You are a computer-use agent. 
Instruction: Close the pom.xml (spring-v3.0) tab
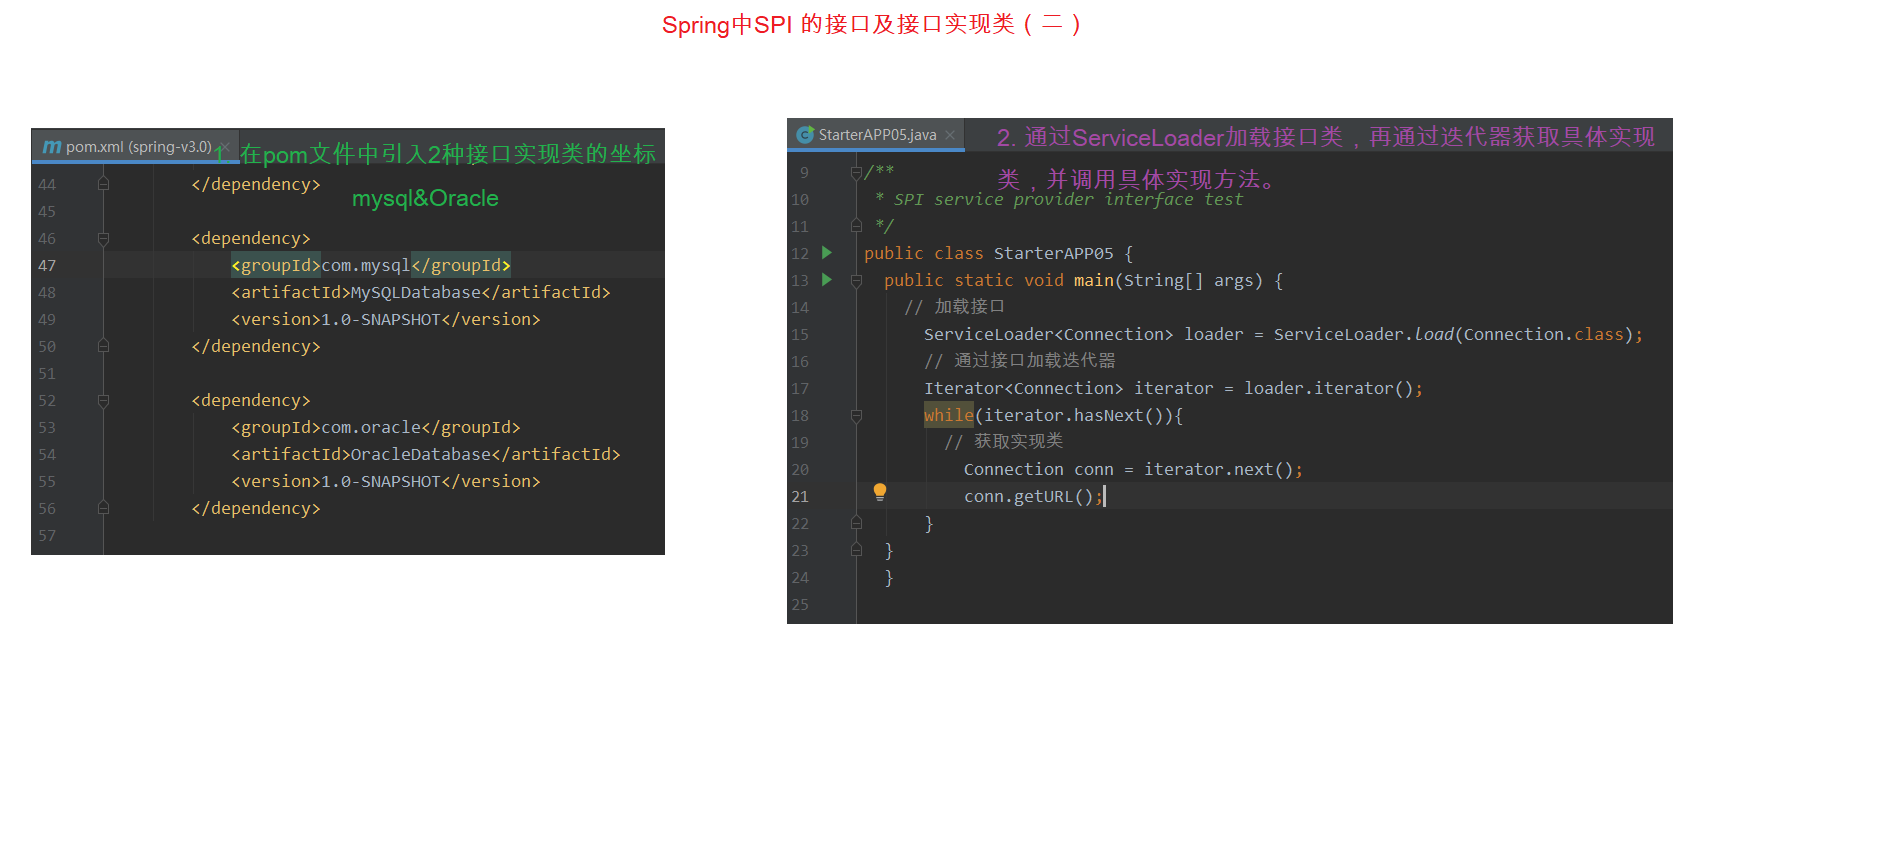(x=226, y=147)
